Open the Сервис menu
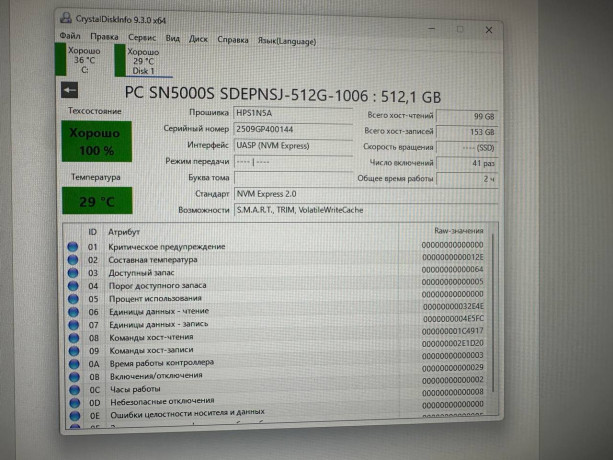The image size is (613, 460). coord(142,38)
